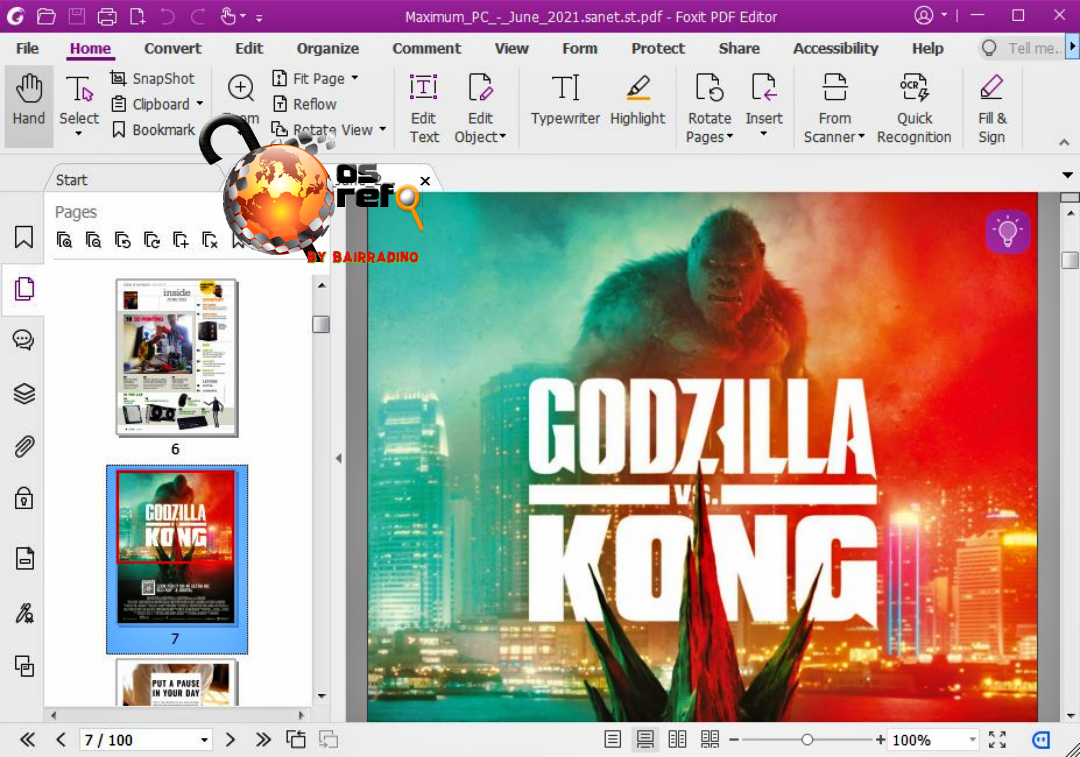Open the Bookmarks side panel

23,236
